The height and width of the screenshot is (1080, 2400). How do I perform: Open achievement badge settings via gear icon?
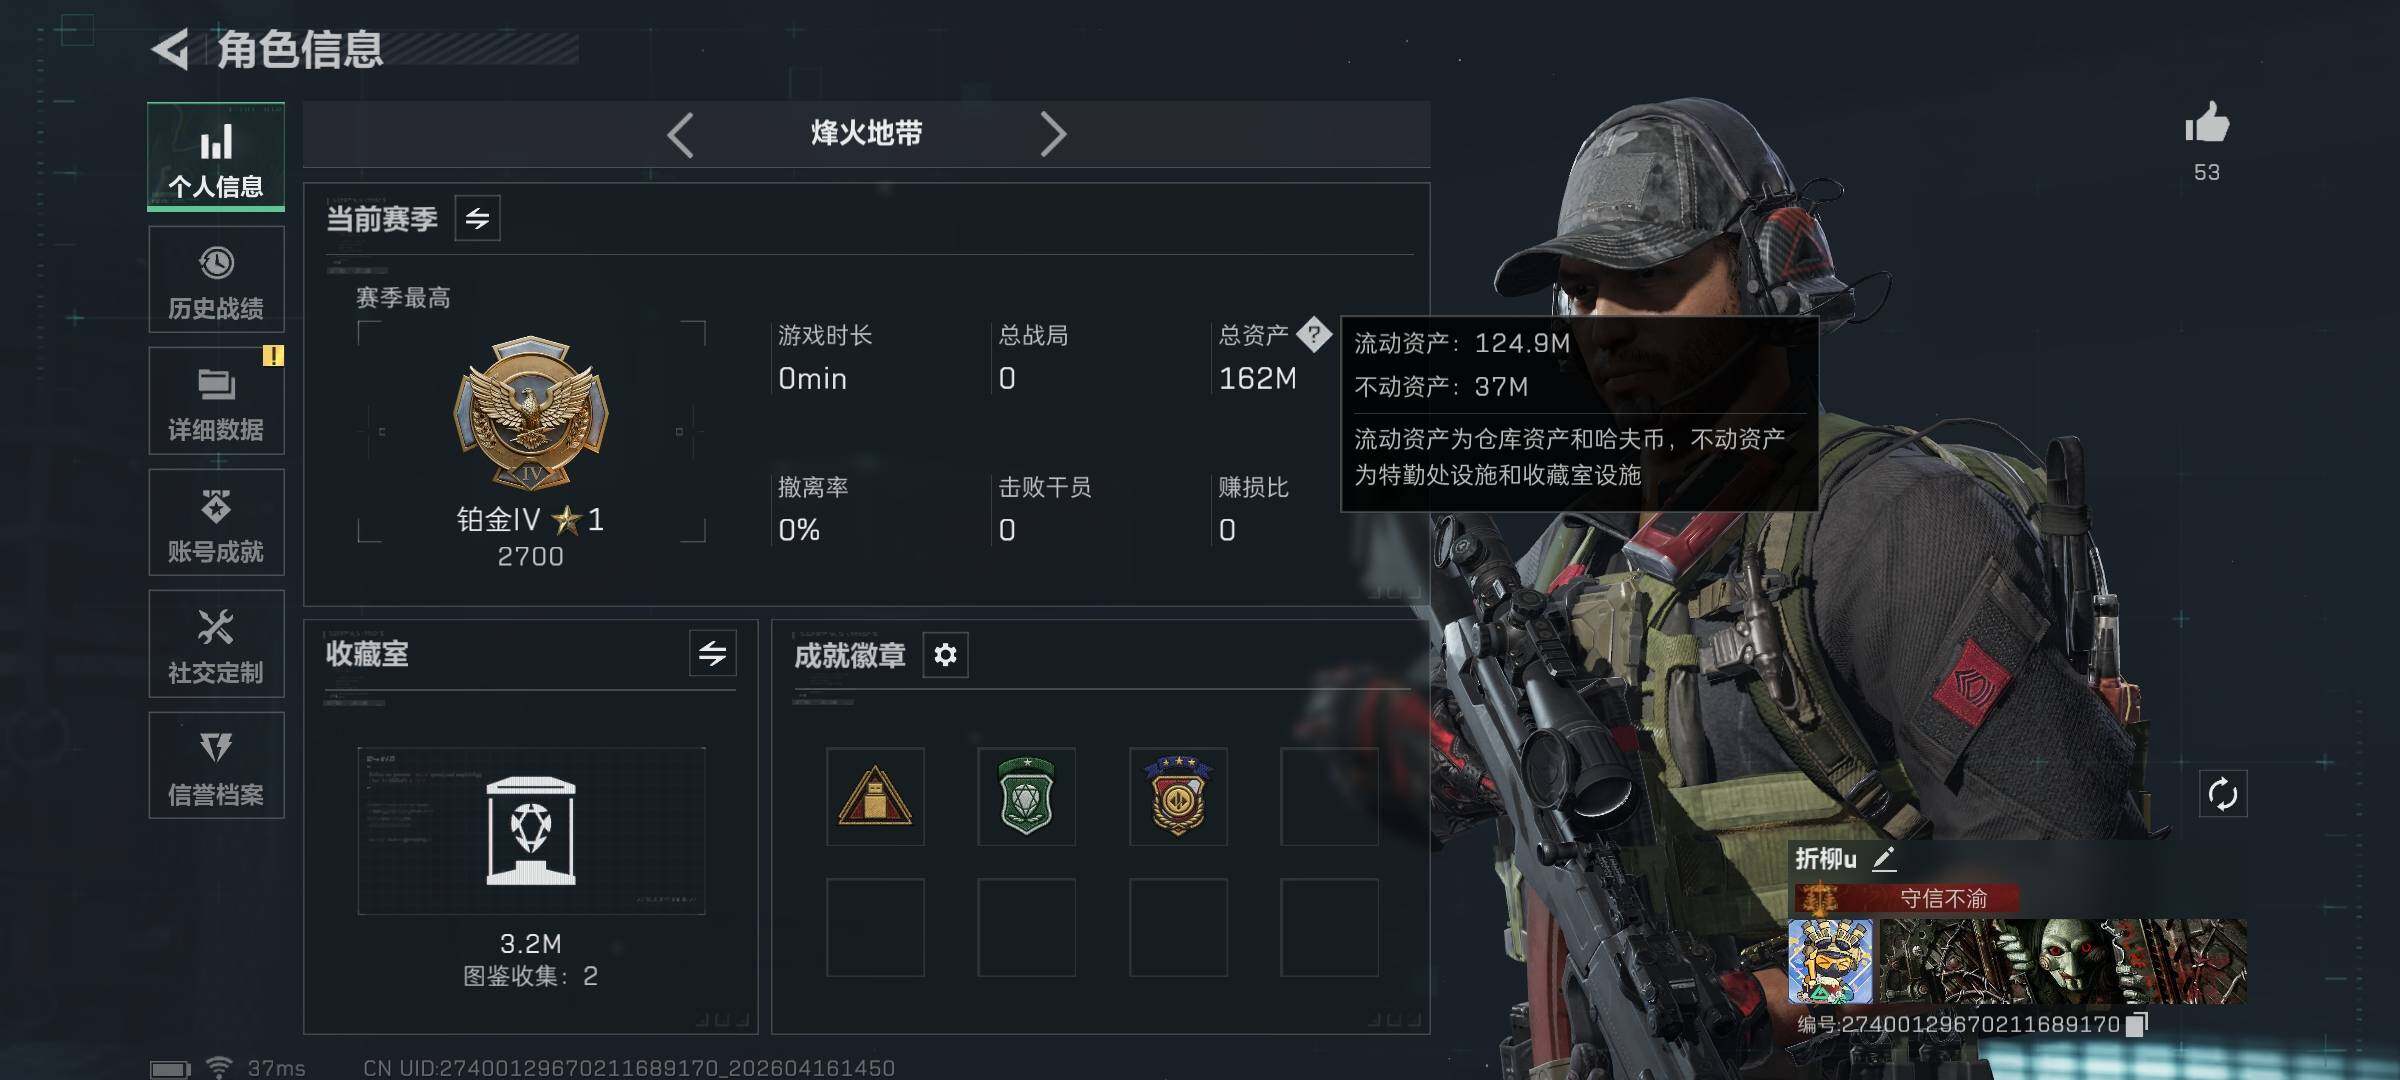click(x=945, y=655)
